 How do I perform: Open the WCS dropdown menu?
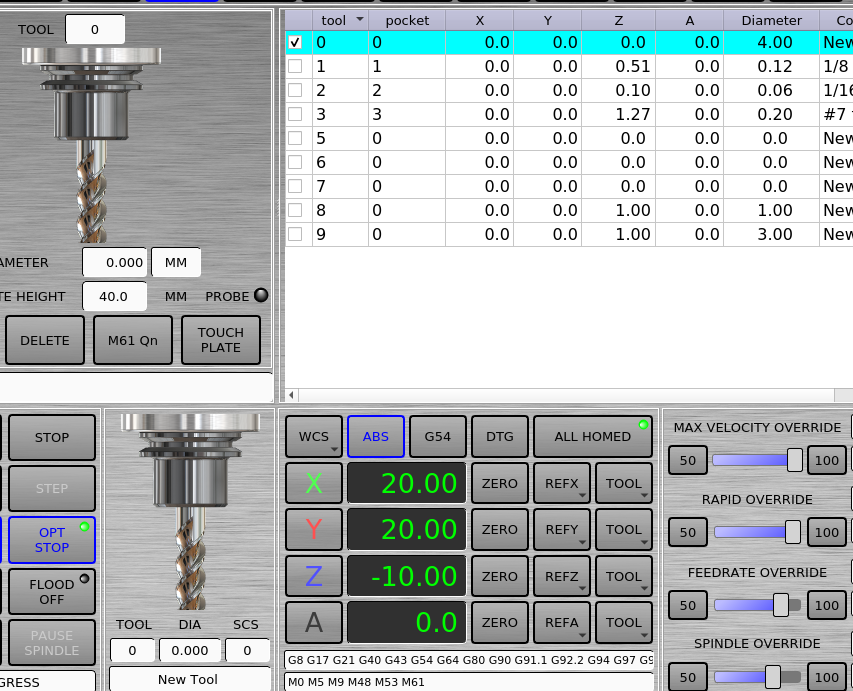coord(314,436)
